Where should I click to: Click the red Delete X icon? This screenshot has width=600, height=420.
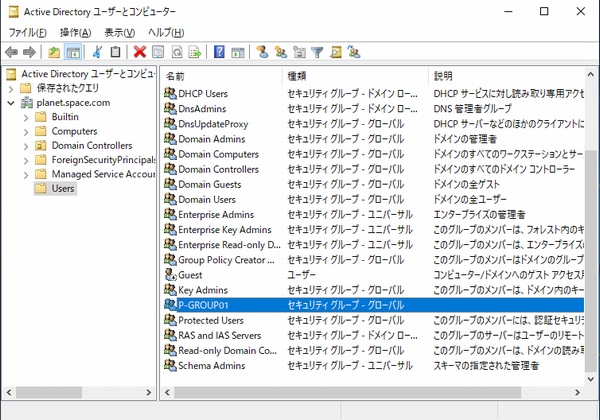click(140, 52)
